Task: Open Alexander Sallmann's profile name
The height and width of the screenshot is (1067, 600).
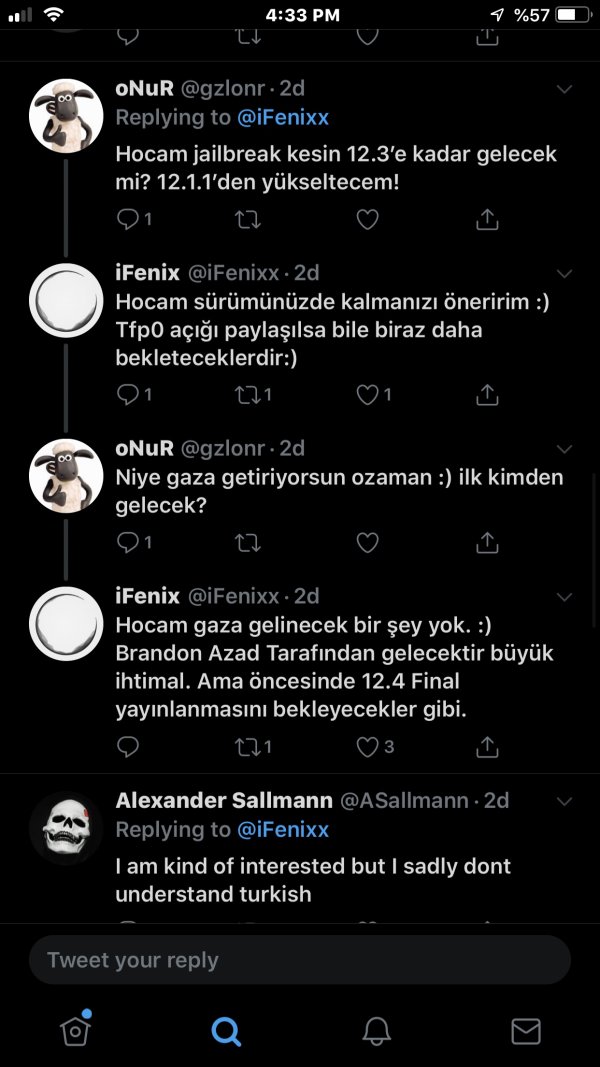Action: pyautogui.click(x=224, y=800)
